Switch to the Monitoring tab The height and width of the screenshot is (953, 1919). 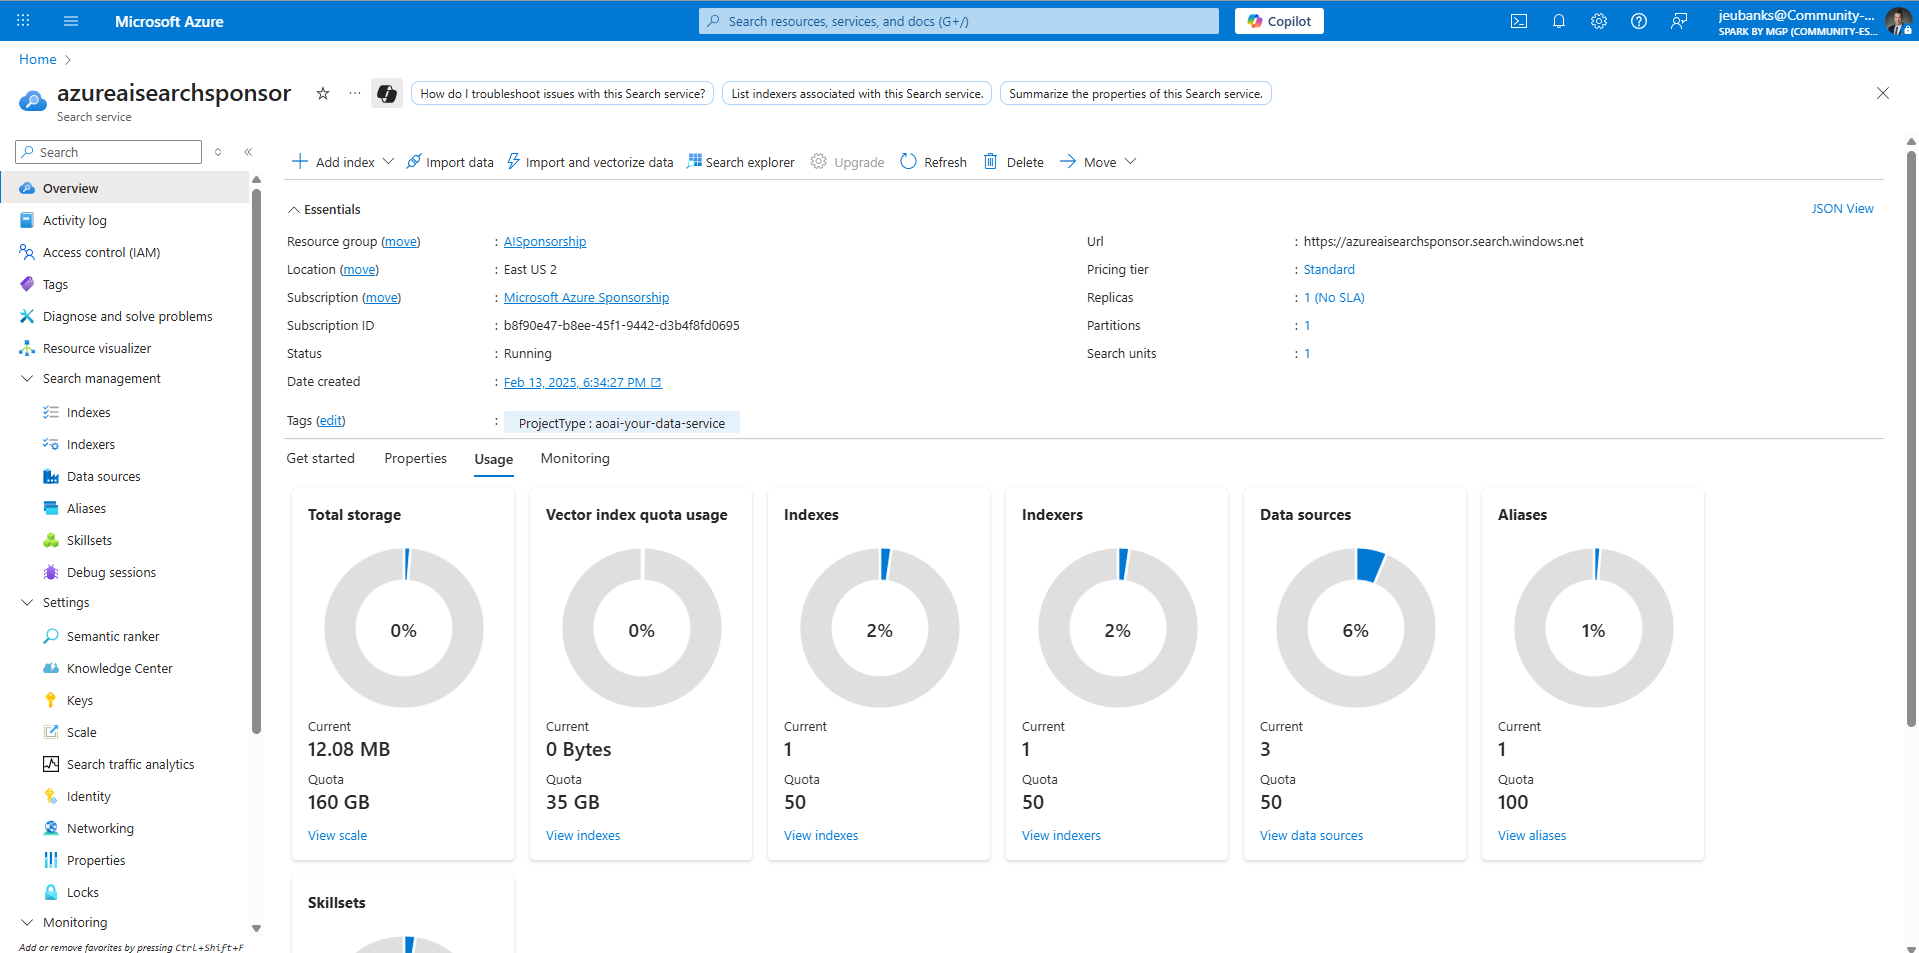[x=575, y=458]
